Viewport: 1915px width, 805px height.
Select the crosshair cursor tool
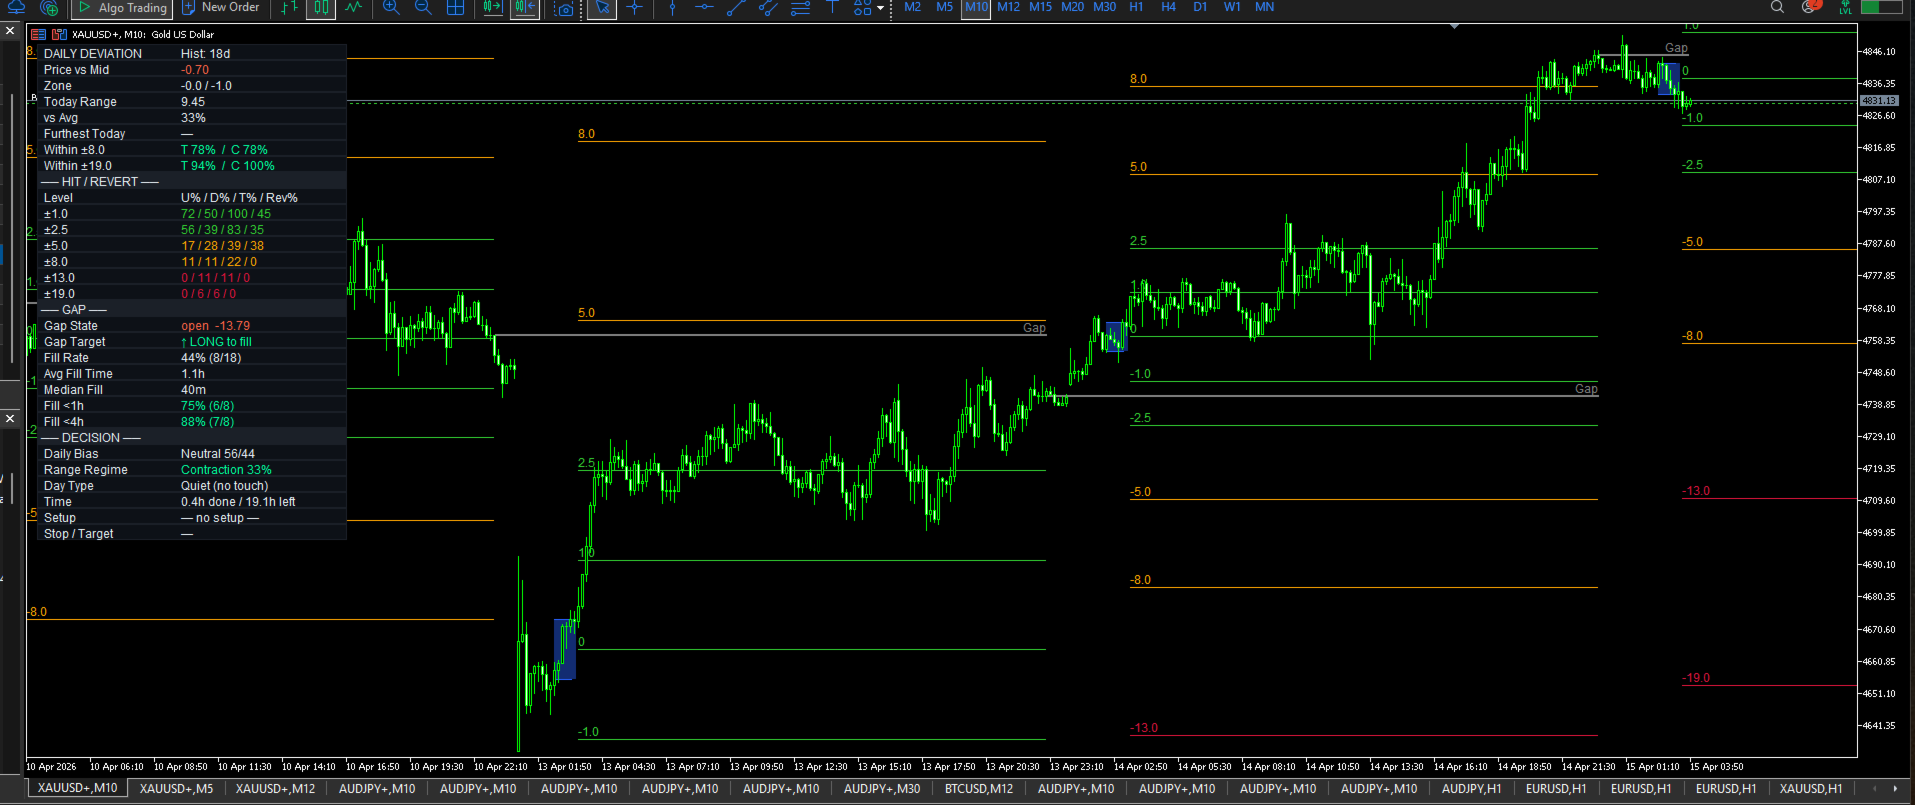(634, 8)
